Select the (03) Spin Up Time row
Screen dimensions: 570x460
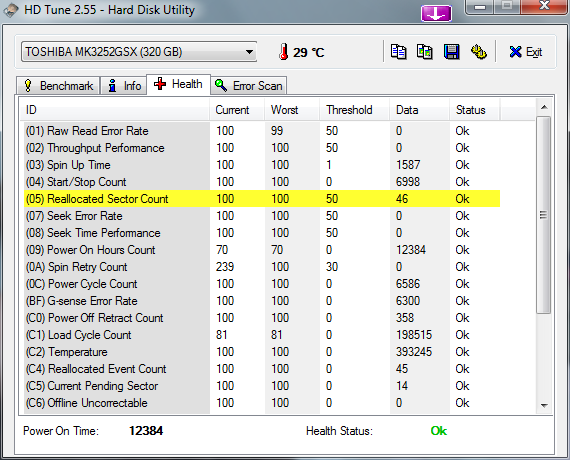point(262,165)
